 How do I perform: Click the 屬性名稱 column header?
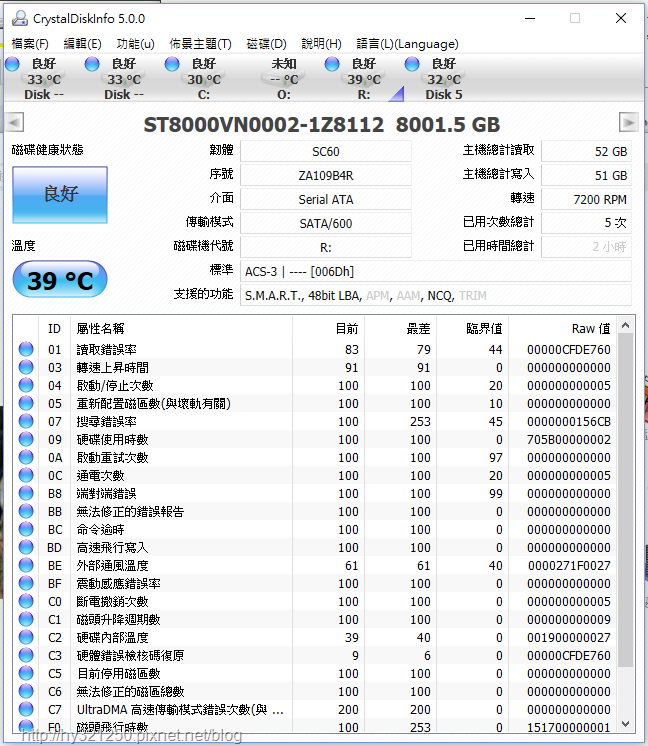[181, 329]
